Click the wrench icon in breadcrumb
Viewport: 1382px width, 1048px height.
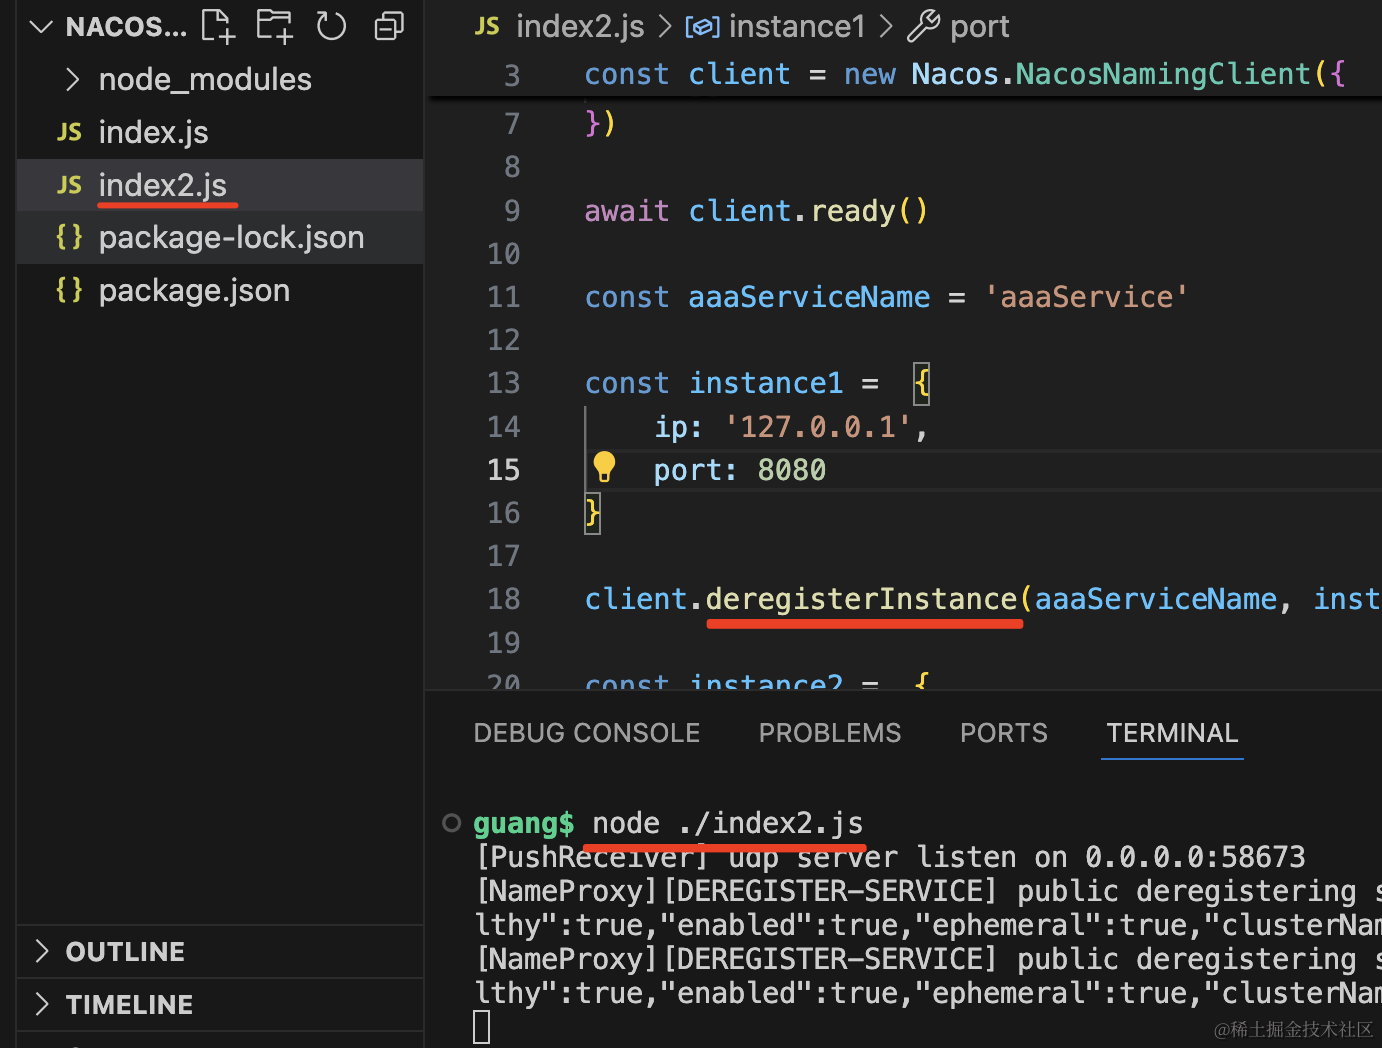point(923,26)
